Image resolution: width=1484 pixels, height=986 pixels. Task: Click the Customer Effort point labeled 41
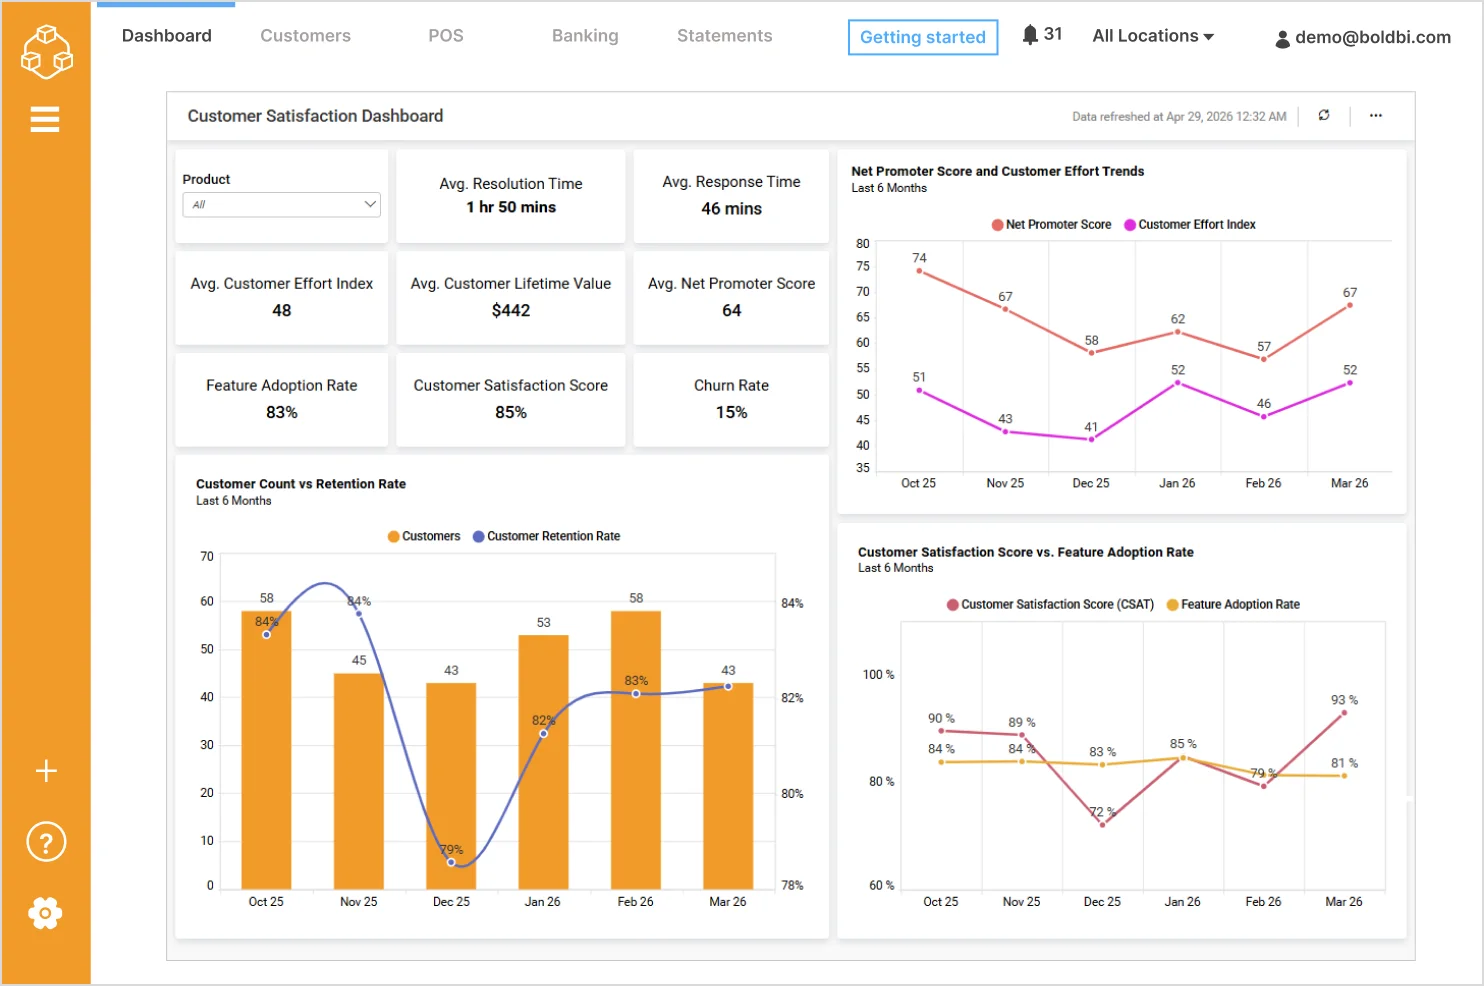1091,439
